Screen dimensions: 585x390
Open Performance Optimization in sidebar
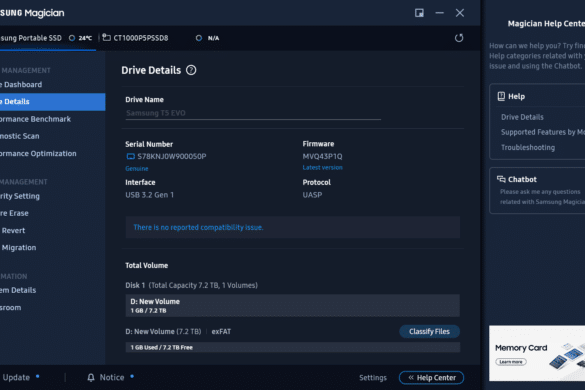[38, 154]
